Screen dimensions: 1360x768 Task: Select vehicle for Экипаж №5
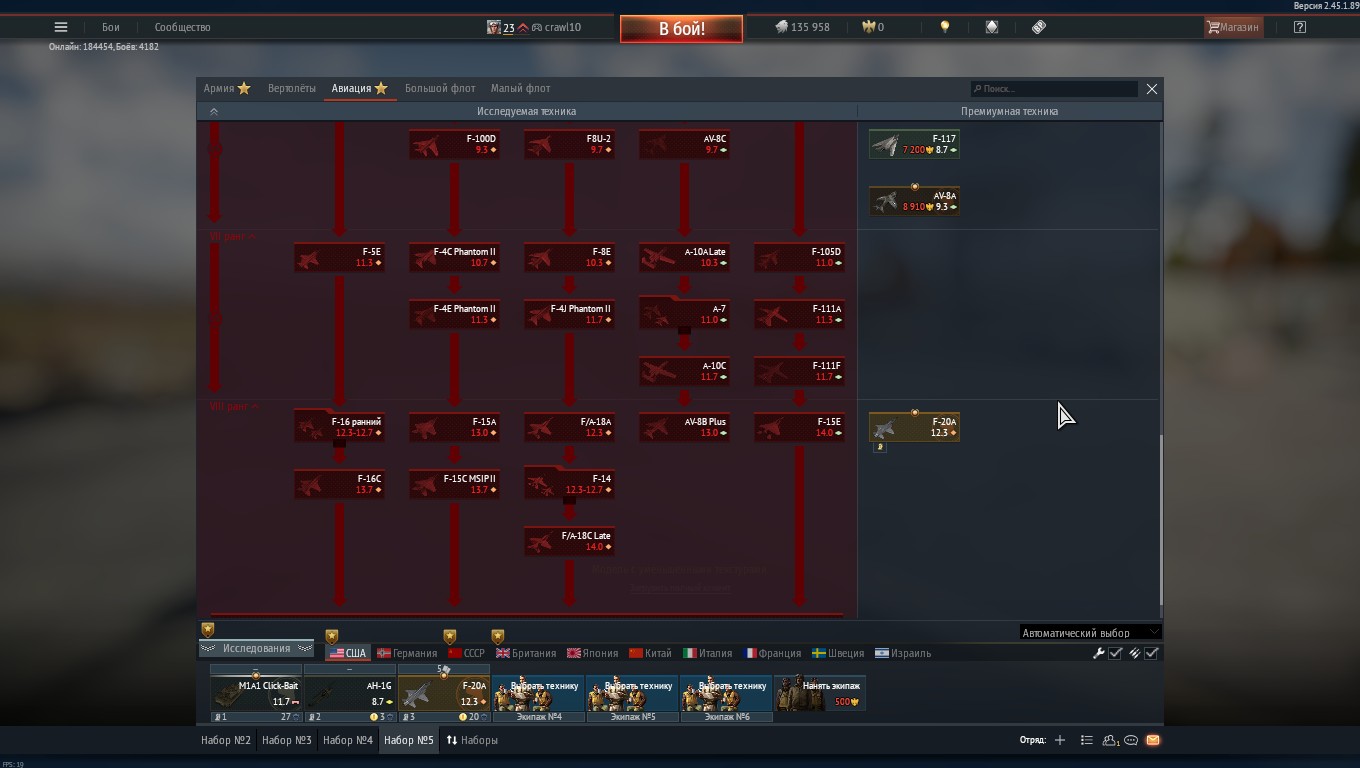[x=632, y=694]
